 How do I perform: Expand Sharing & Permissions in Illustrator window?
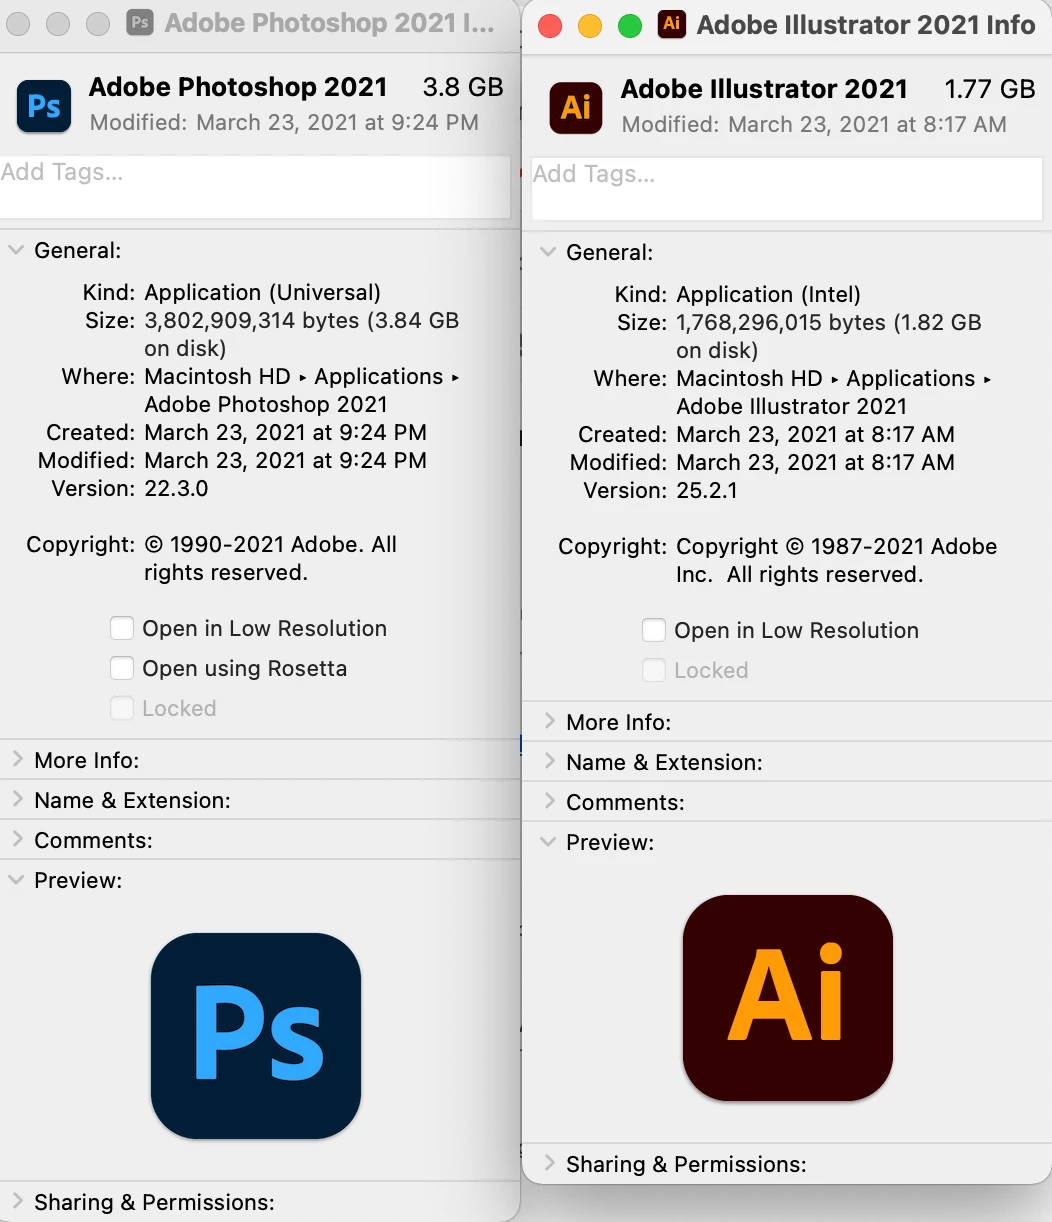[x=548, y=1163]
